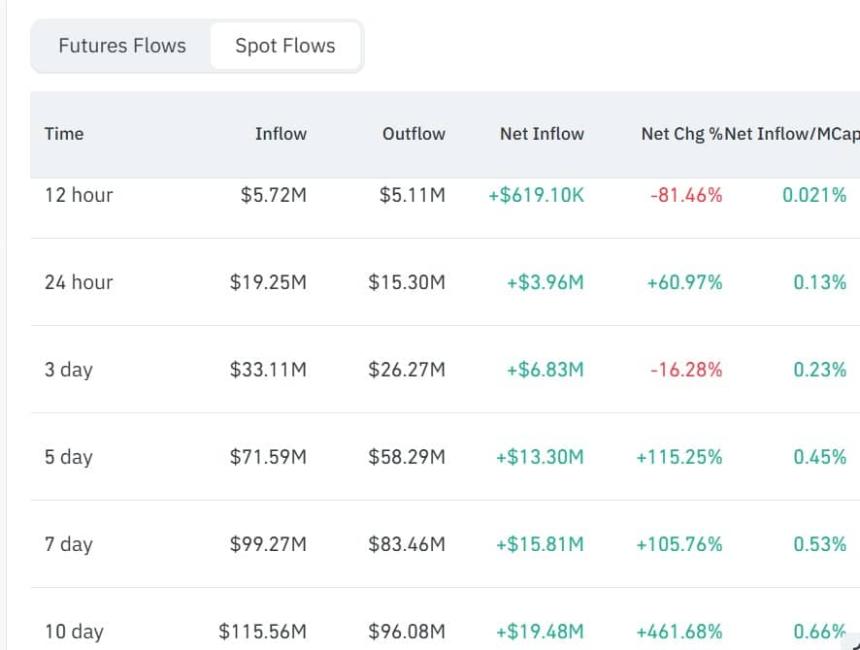Viewport: 860px width, 650px height.
Task: Select the Spot Flows tab
Action: (x=285, y=46)
